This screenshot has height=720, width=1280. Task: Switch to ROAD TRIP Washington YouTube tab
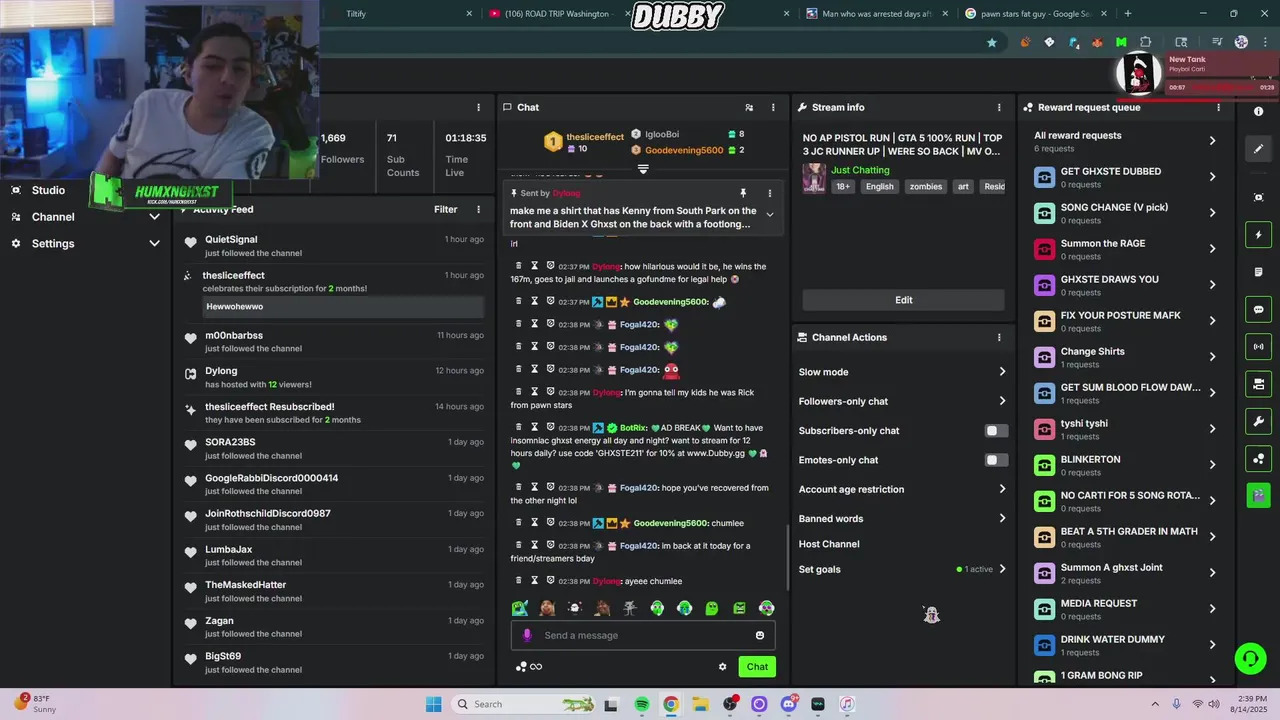click(x=557, y=14)
